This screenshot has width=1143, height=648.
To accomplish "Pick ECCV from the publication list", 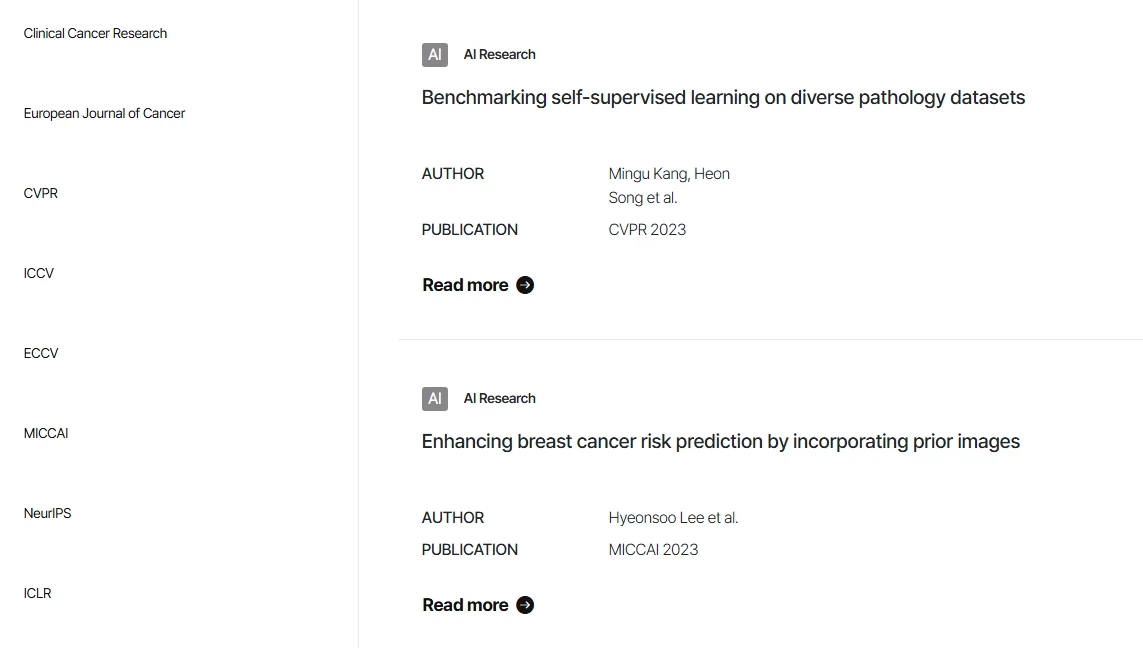I will click(x=41, y=353).
